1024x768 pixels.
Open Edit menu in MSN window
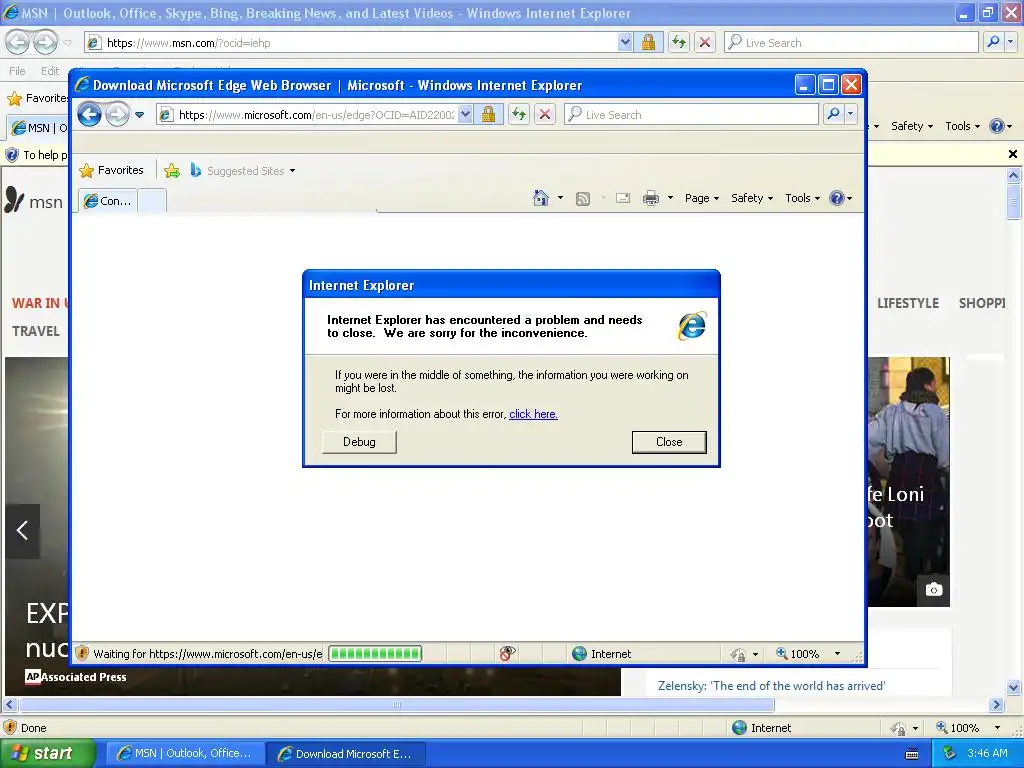coord(50,71)
